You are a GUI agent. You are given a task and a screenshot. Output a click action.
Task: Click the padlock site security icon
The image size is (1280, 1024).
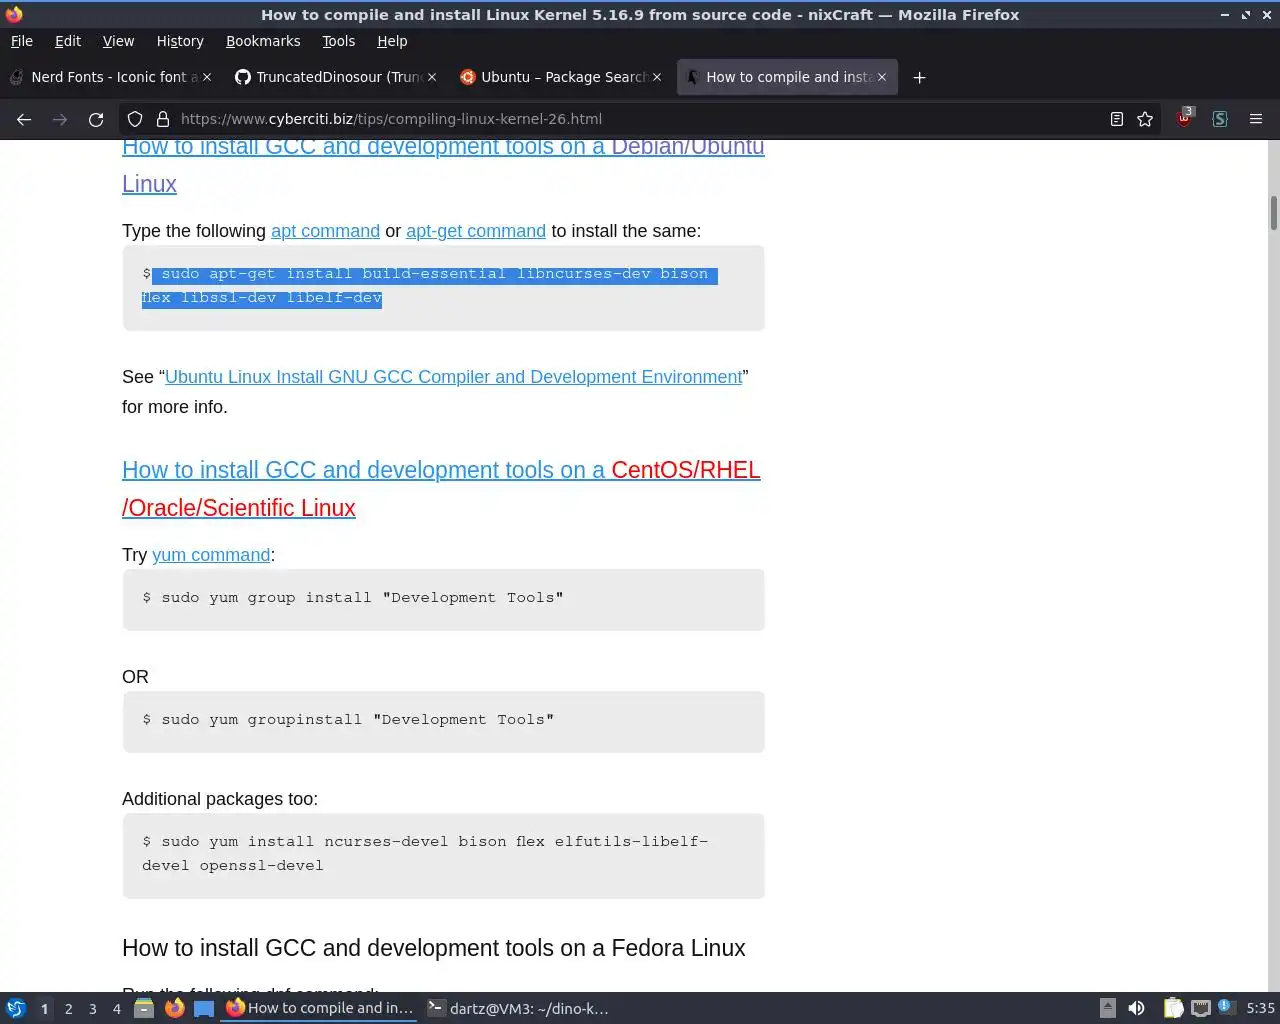point(163,119)
